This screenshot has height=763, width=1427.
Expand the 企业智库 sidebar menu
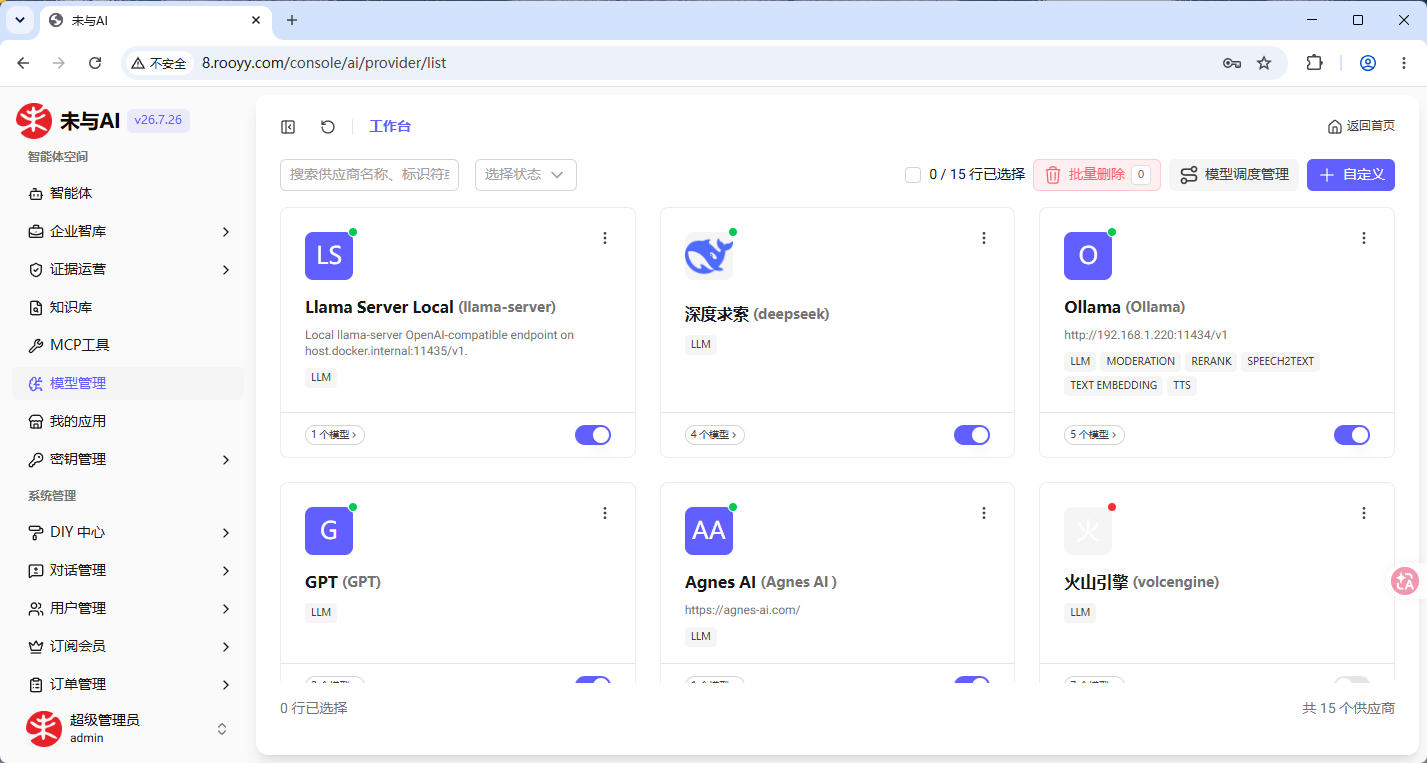point(128,231)
